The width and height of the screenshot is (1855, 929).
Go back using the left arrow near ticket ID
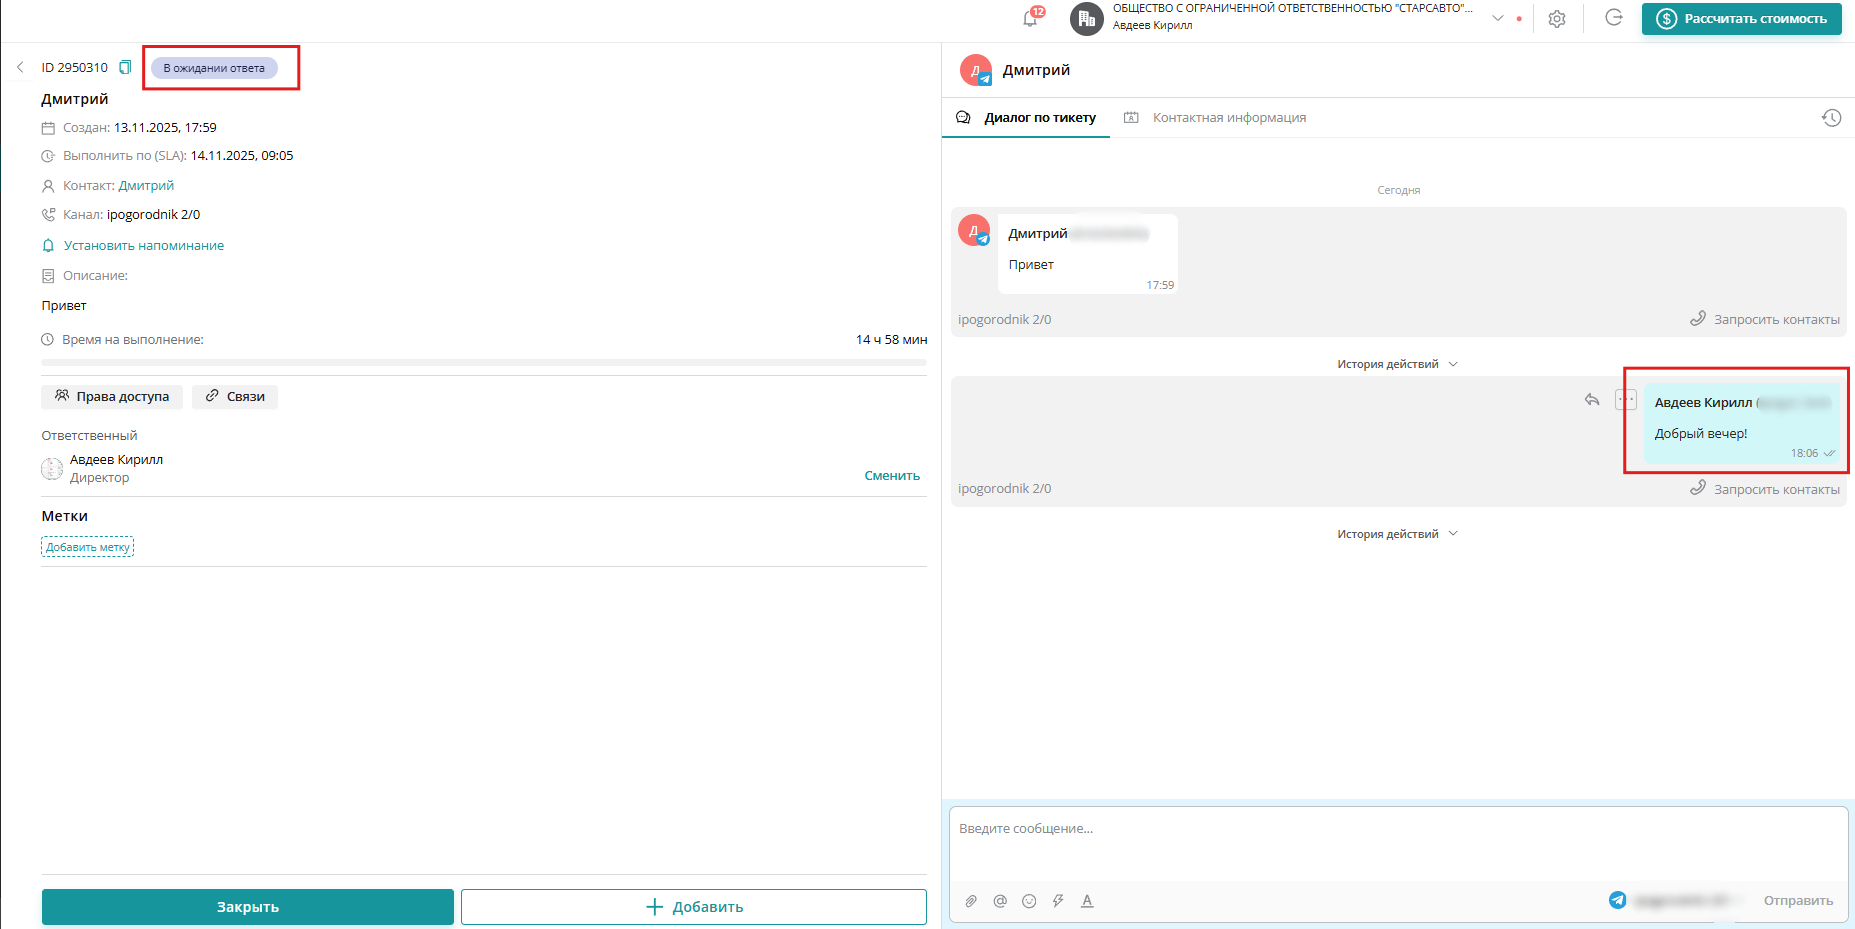(x=20, y=67)
